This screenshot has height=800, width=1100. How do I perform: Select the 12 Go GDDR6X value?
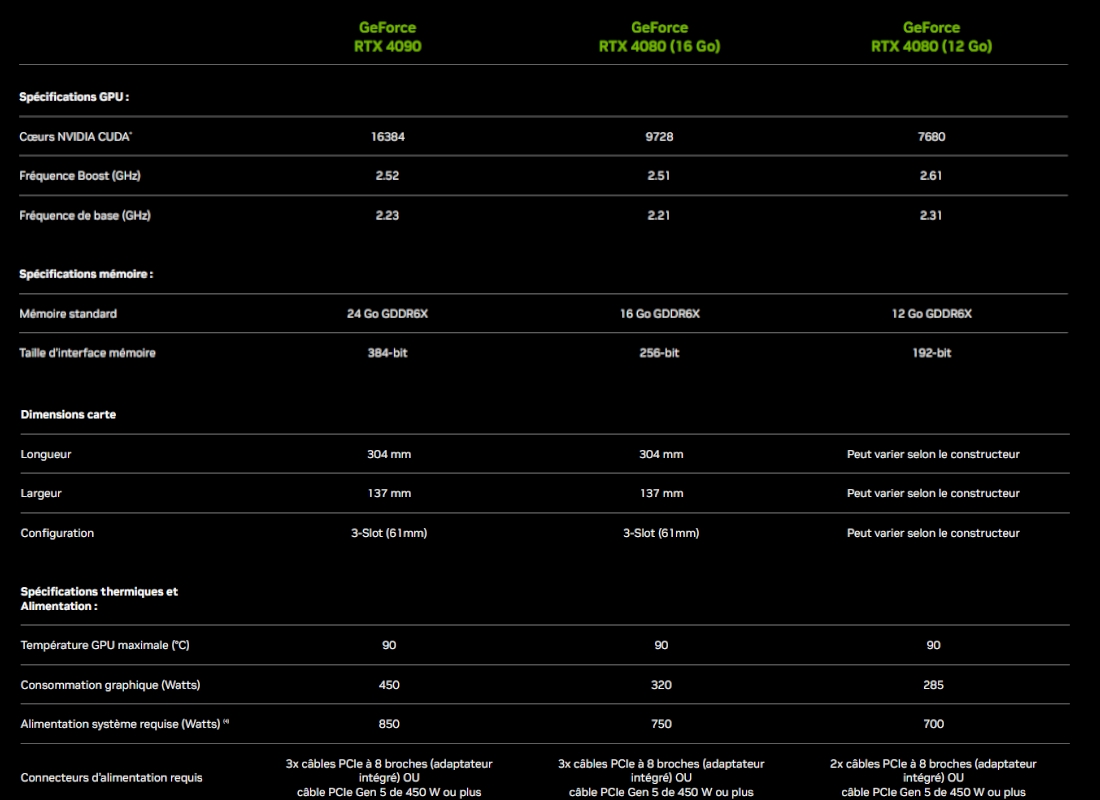click(x=932, y=314)
